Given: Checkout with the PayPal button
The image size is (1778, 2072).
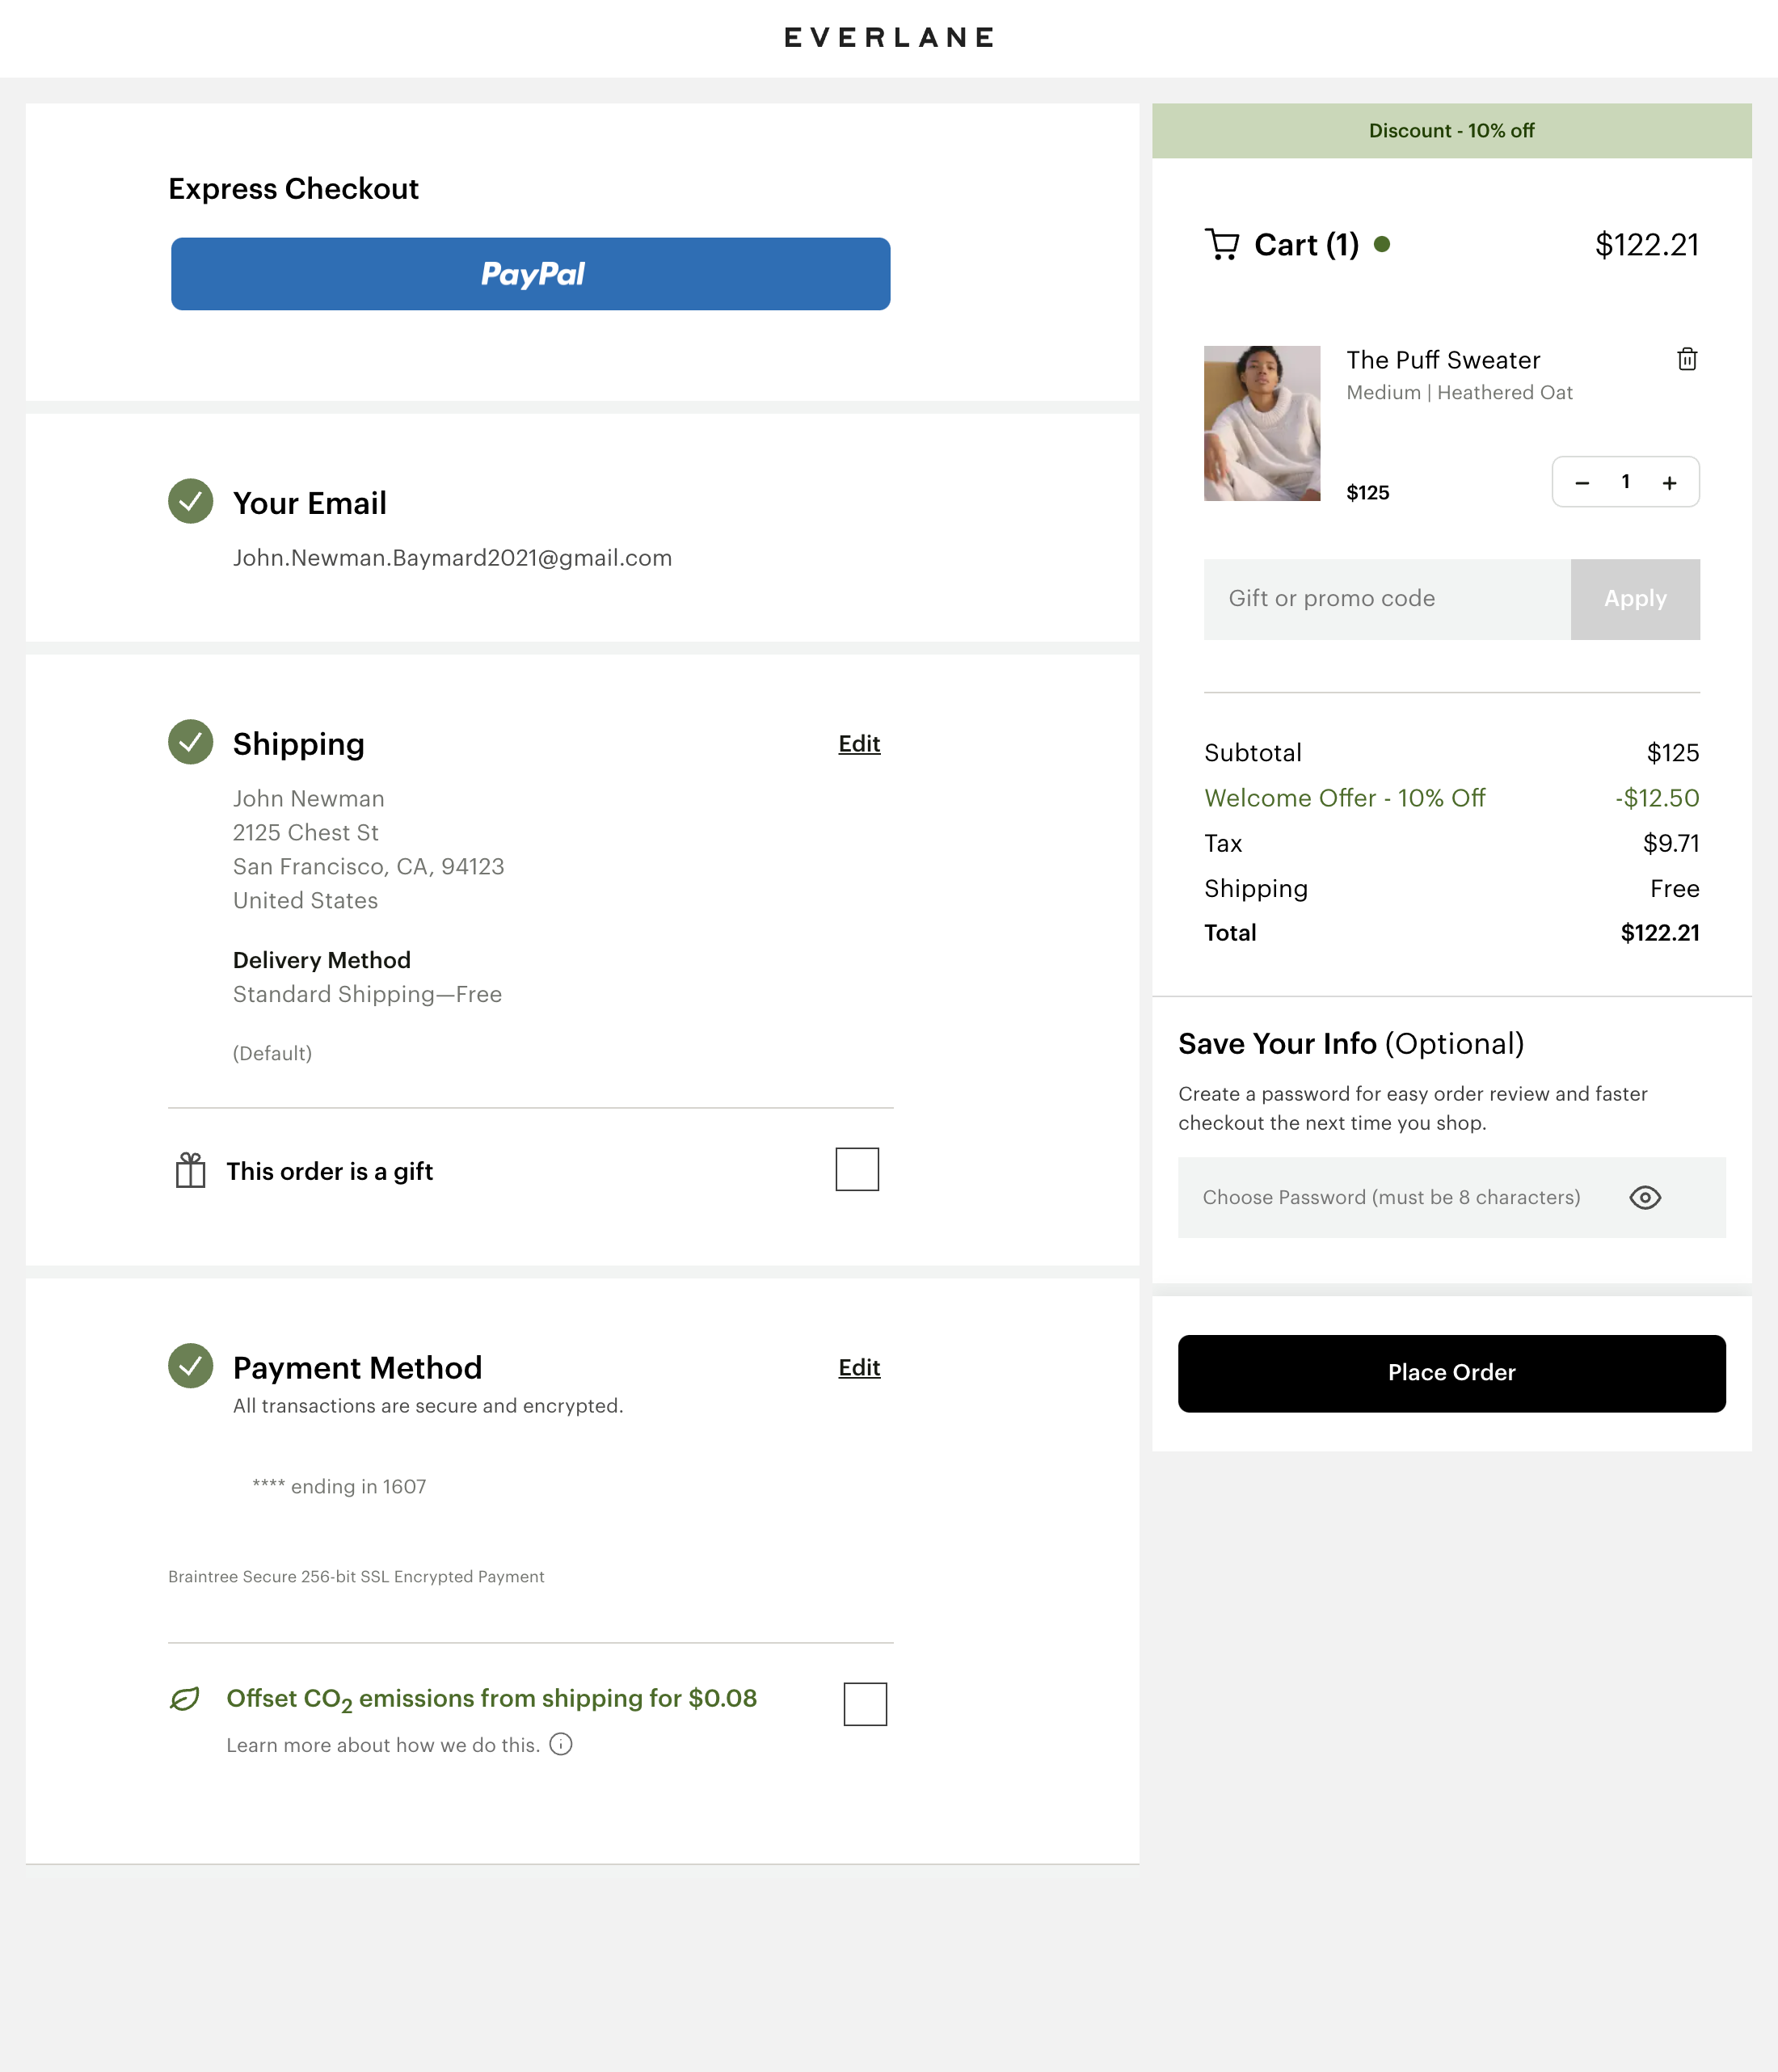Looking at the screenshot, I should (530, 273).
